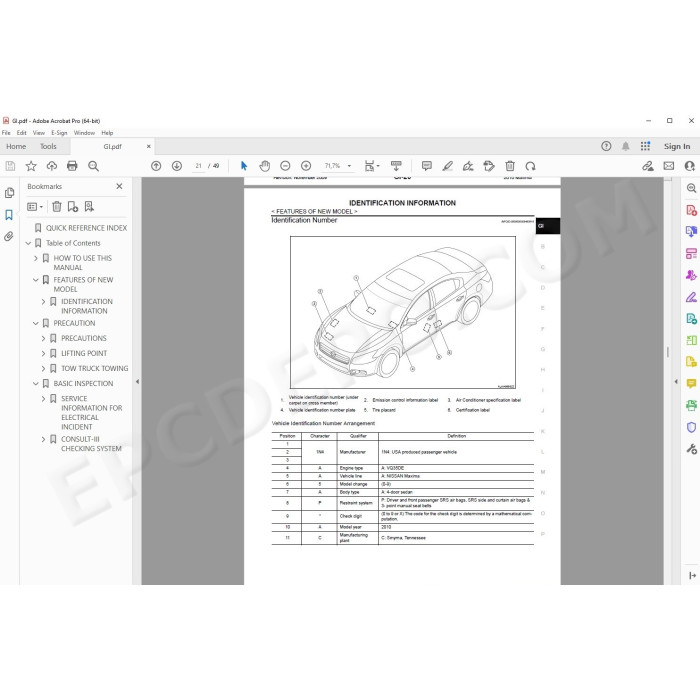700x700 pixels.
Task: Send file by email icon
Action: [669, 166]
